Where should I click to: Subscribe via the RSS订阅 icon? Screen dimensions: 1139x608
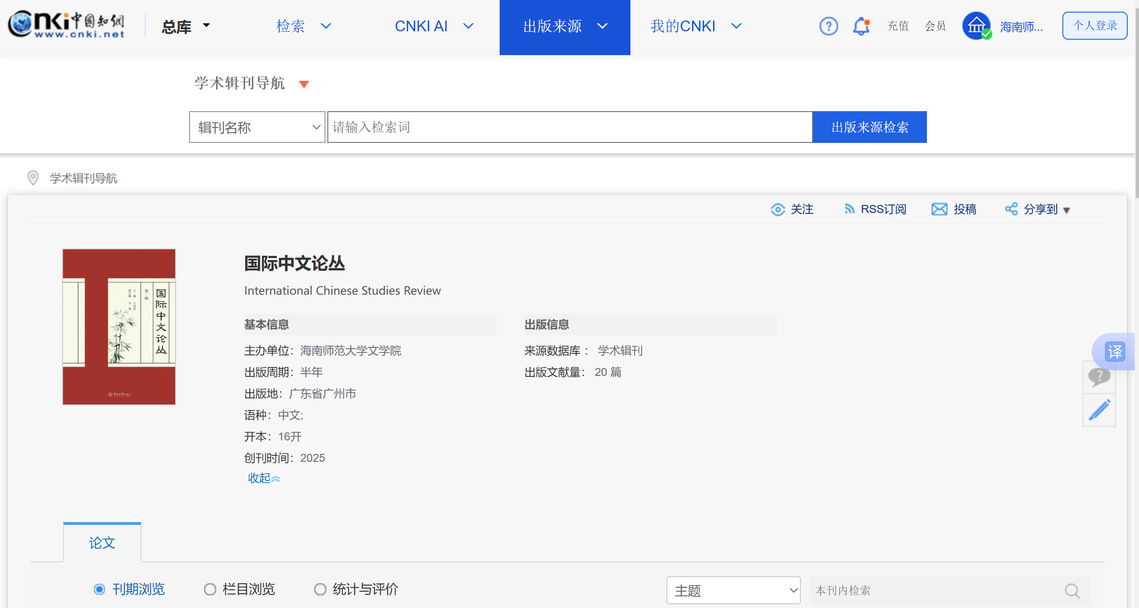(850, 209)
